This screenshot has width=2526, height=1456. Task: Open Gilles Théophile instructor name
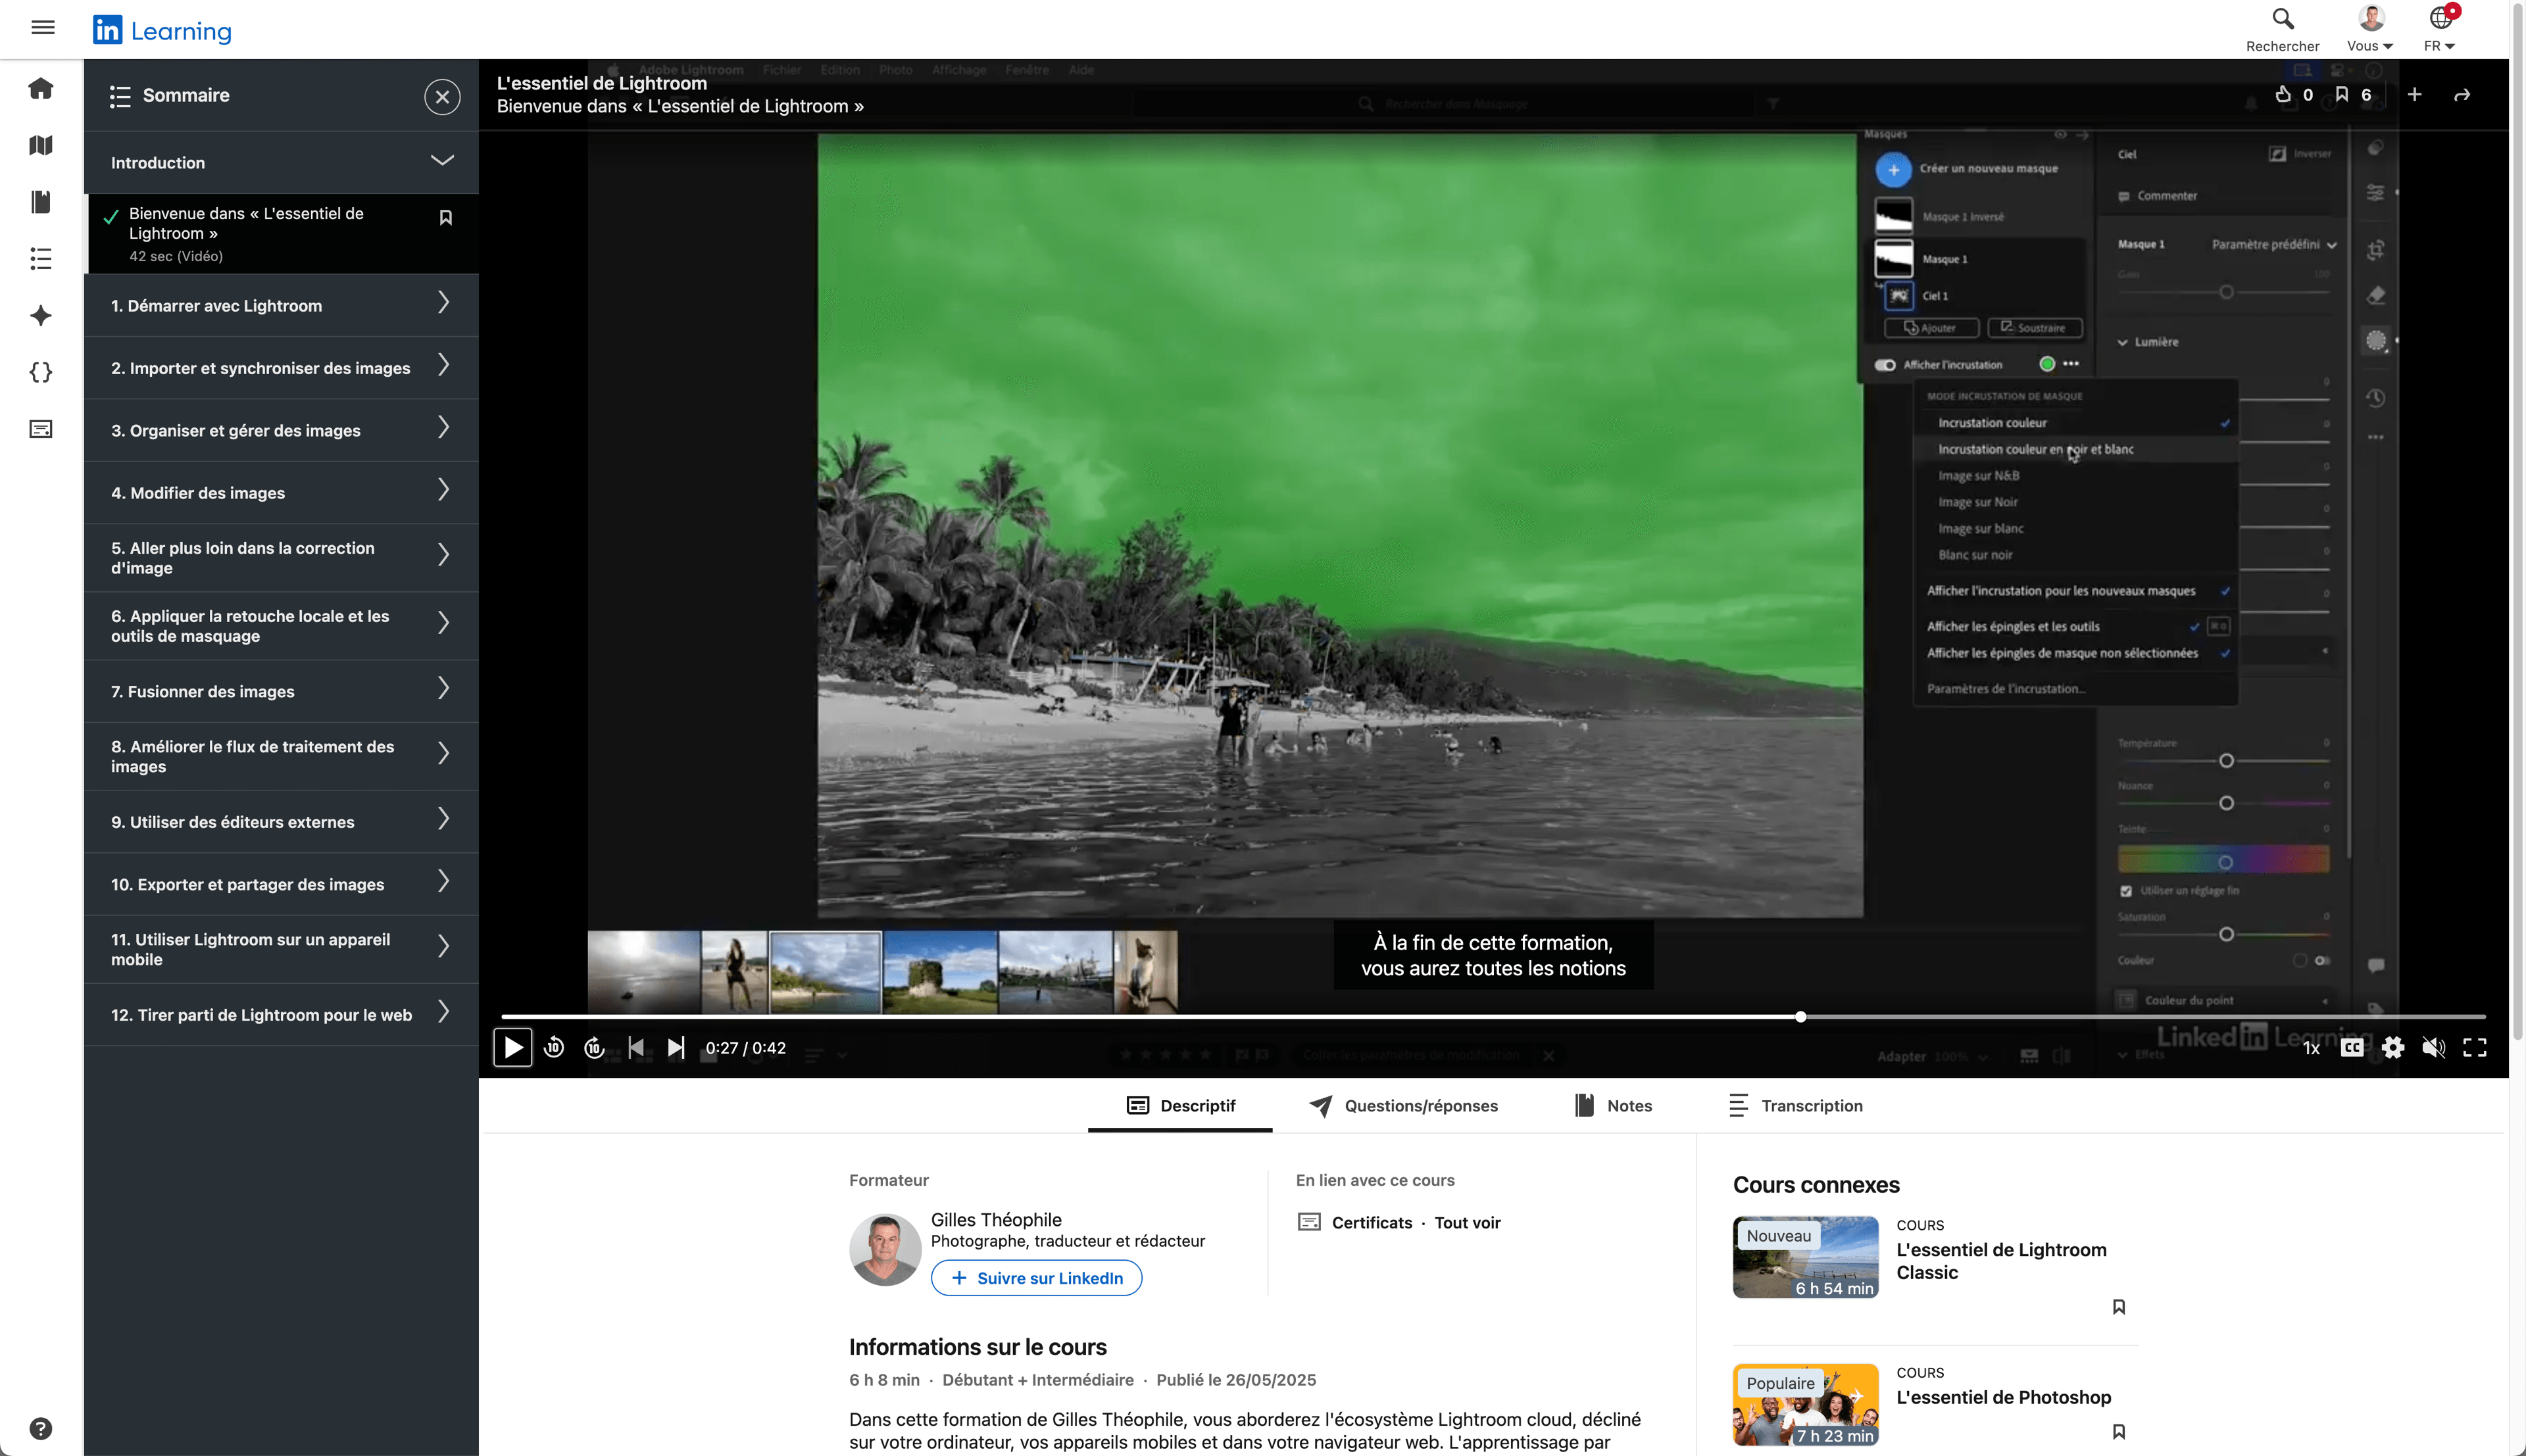(996, 1219)
